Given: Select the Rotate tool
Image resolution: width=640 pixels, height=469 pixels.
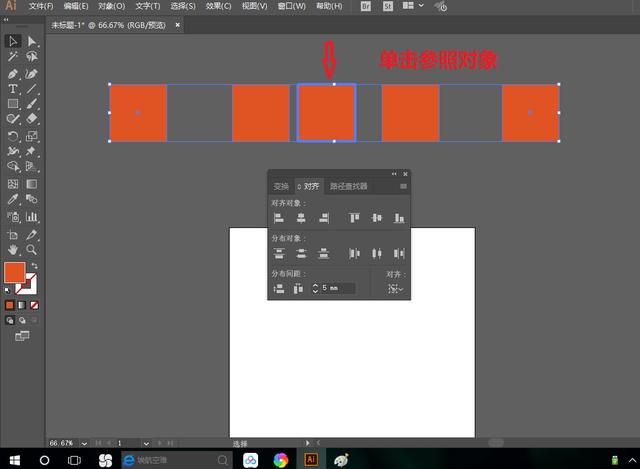Looking at the screenshot, I should (13, 136).
